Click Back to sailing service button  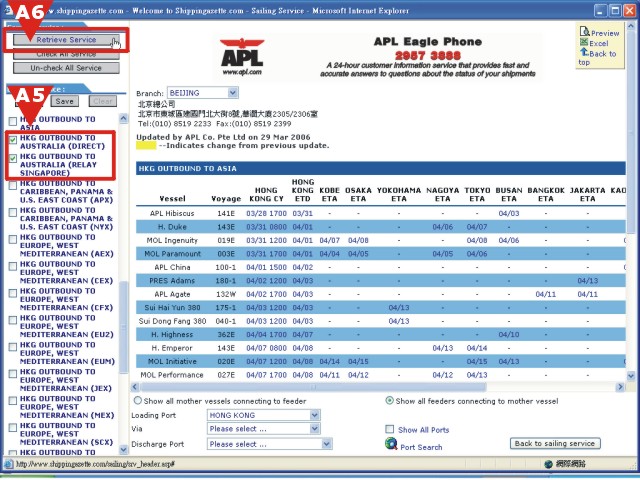pyautogui.click(x=555, y=443)
